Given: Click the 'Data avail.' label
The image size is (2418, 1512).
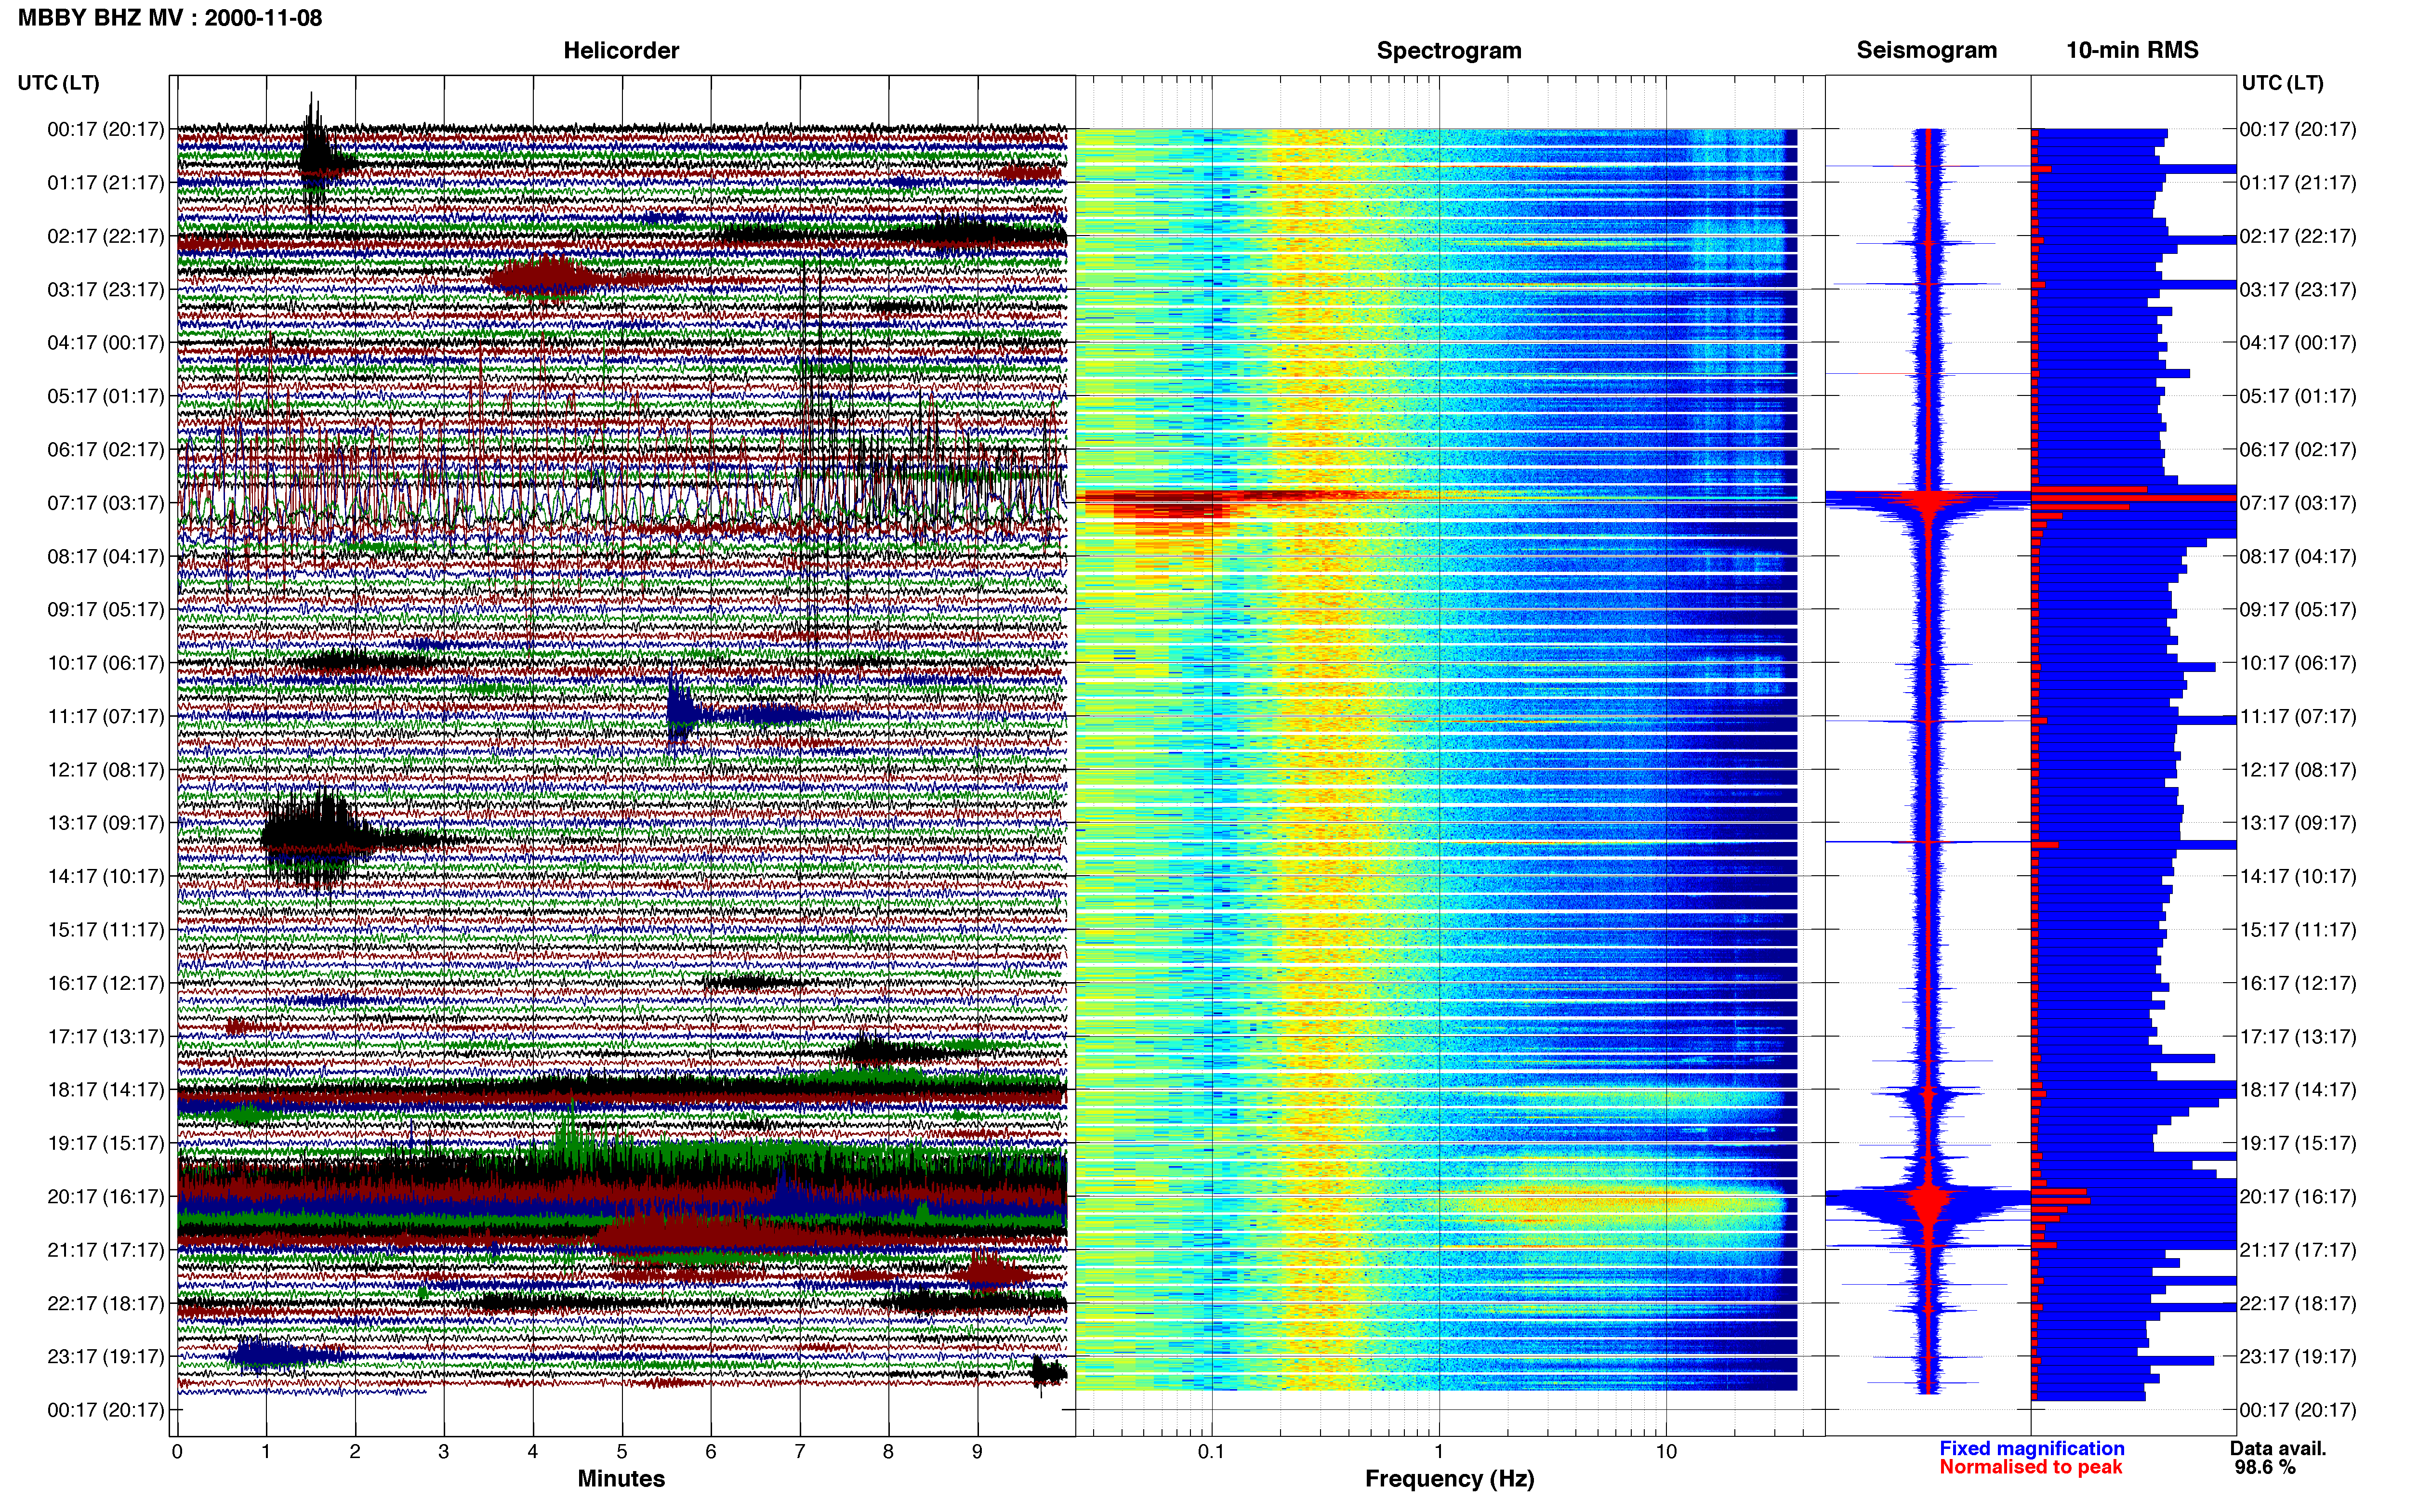Looking at the screenshot, I should click(2278, 1448).
